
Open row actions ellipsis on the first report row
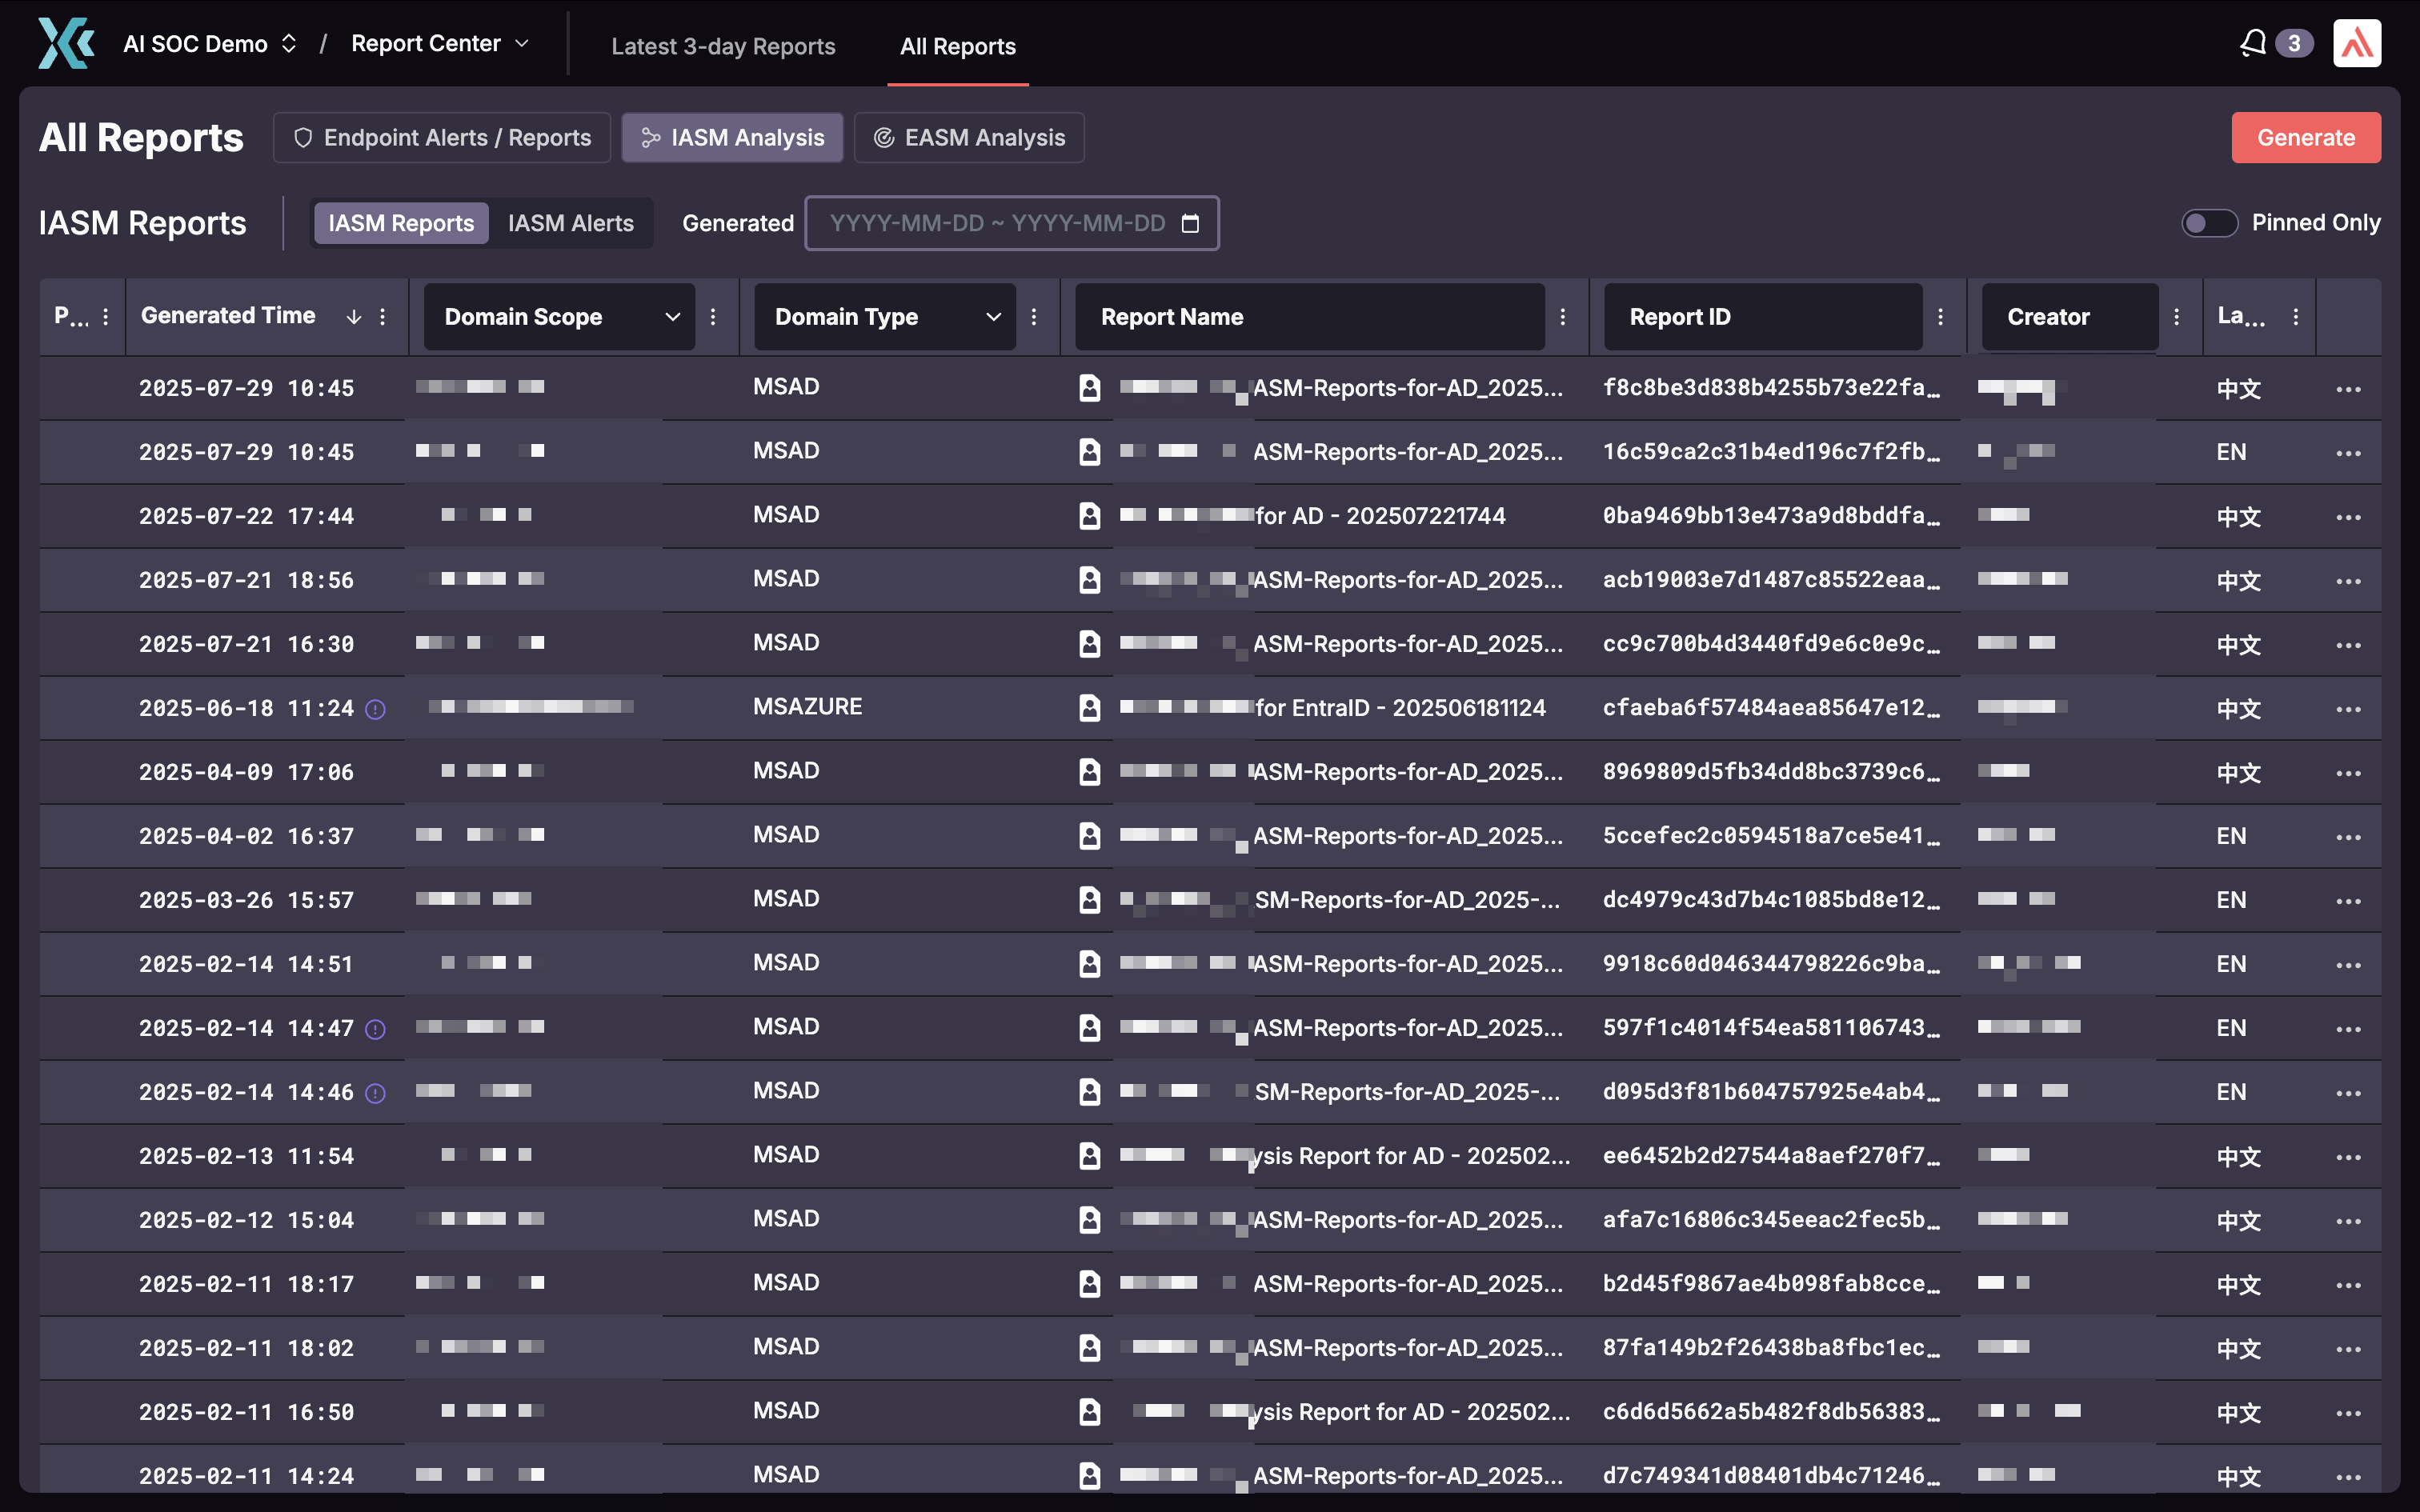tap(2349, 388)
